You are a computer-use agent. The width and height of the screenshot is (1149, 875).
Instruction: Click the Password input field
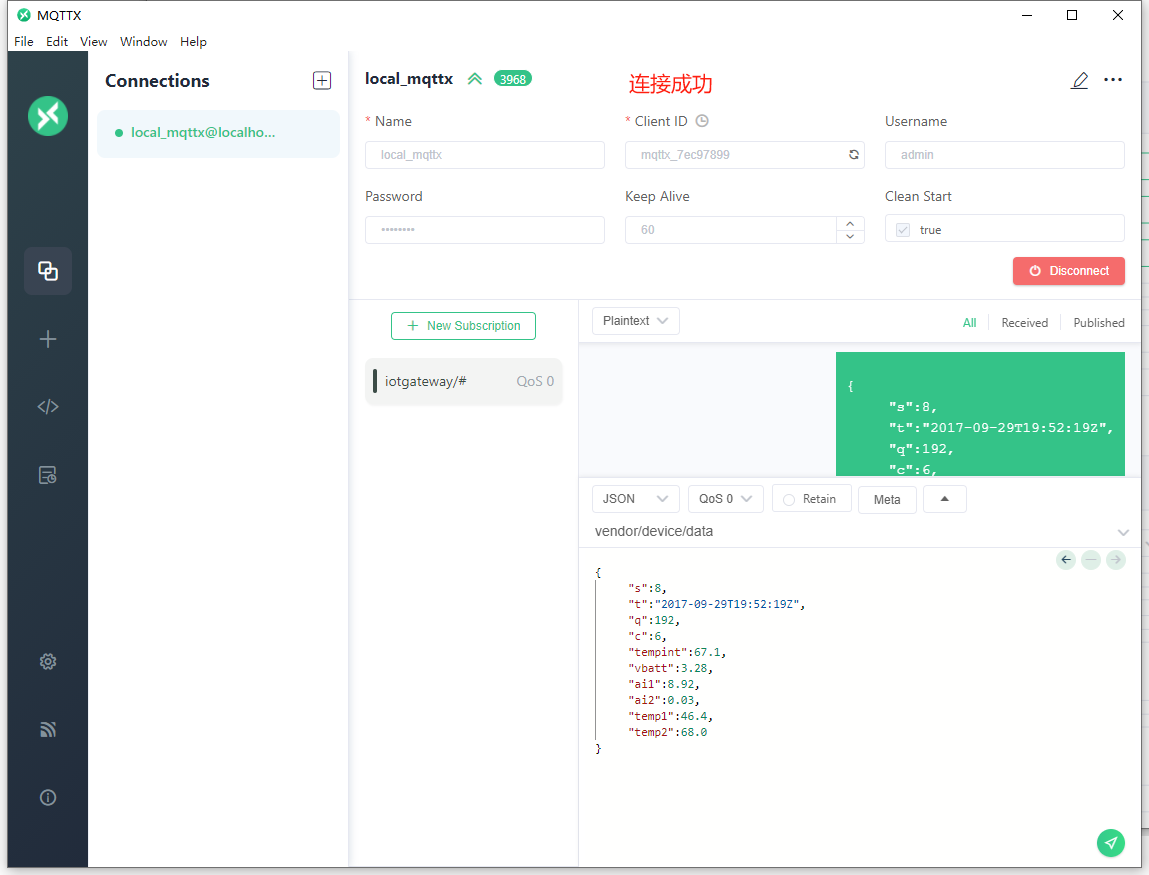click(484, 230)
